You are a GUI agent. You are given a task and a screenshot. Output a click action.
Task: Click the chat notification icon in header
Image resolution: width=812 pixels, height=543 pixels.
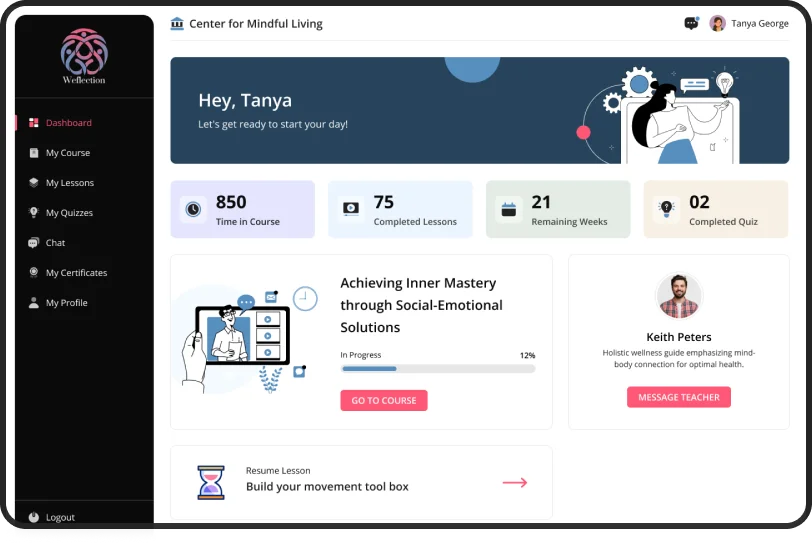[x=691, y=24]
